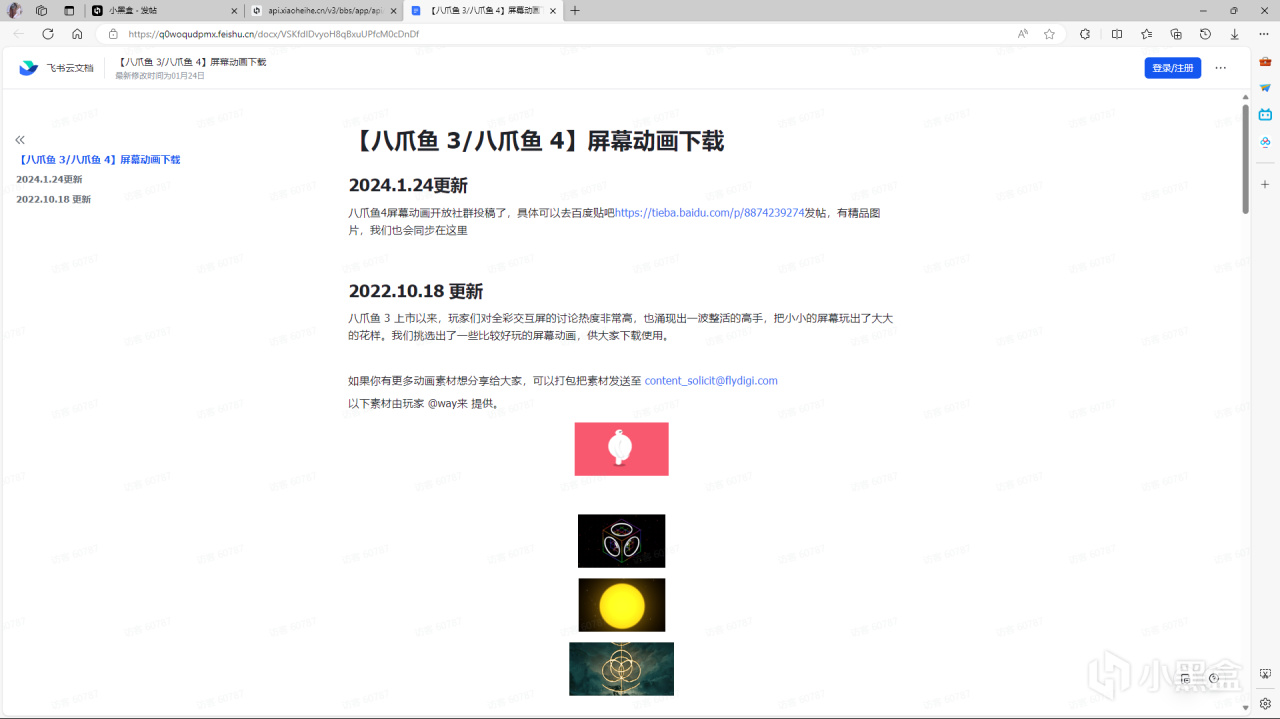Add a sidebar app with plus
The image size is (1280, 719).
coord(1265,185)
